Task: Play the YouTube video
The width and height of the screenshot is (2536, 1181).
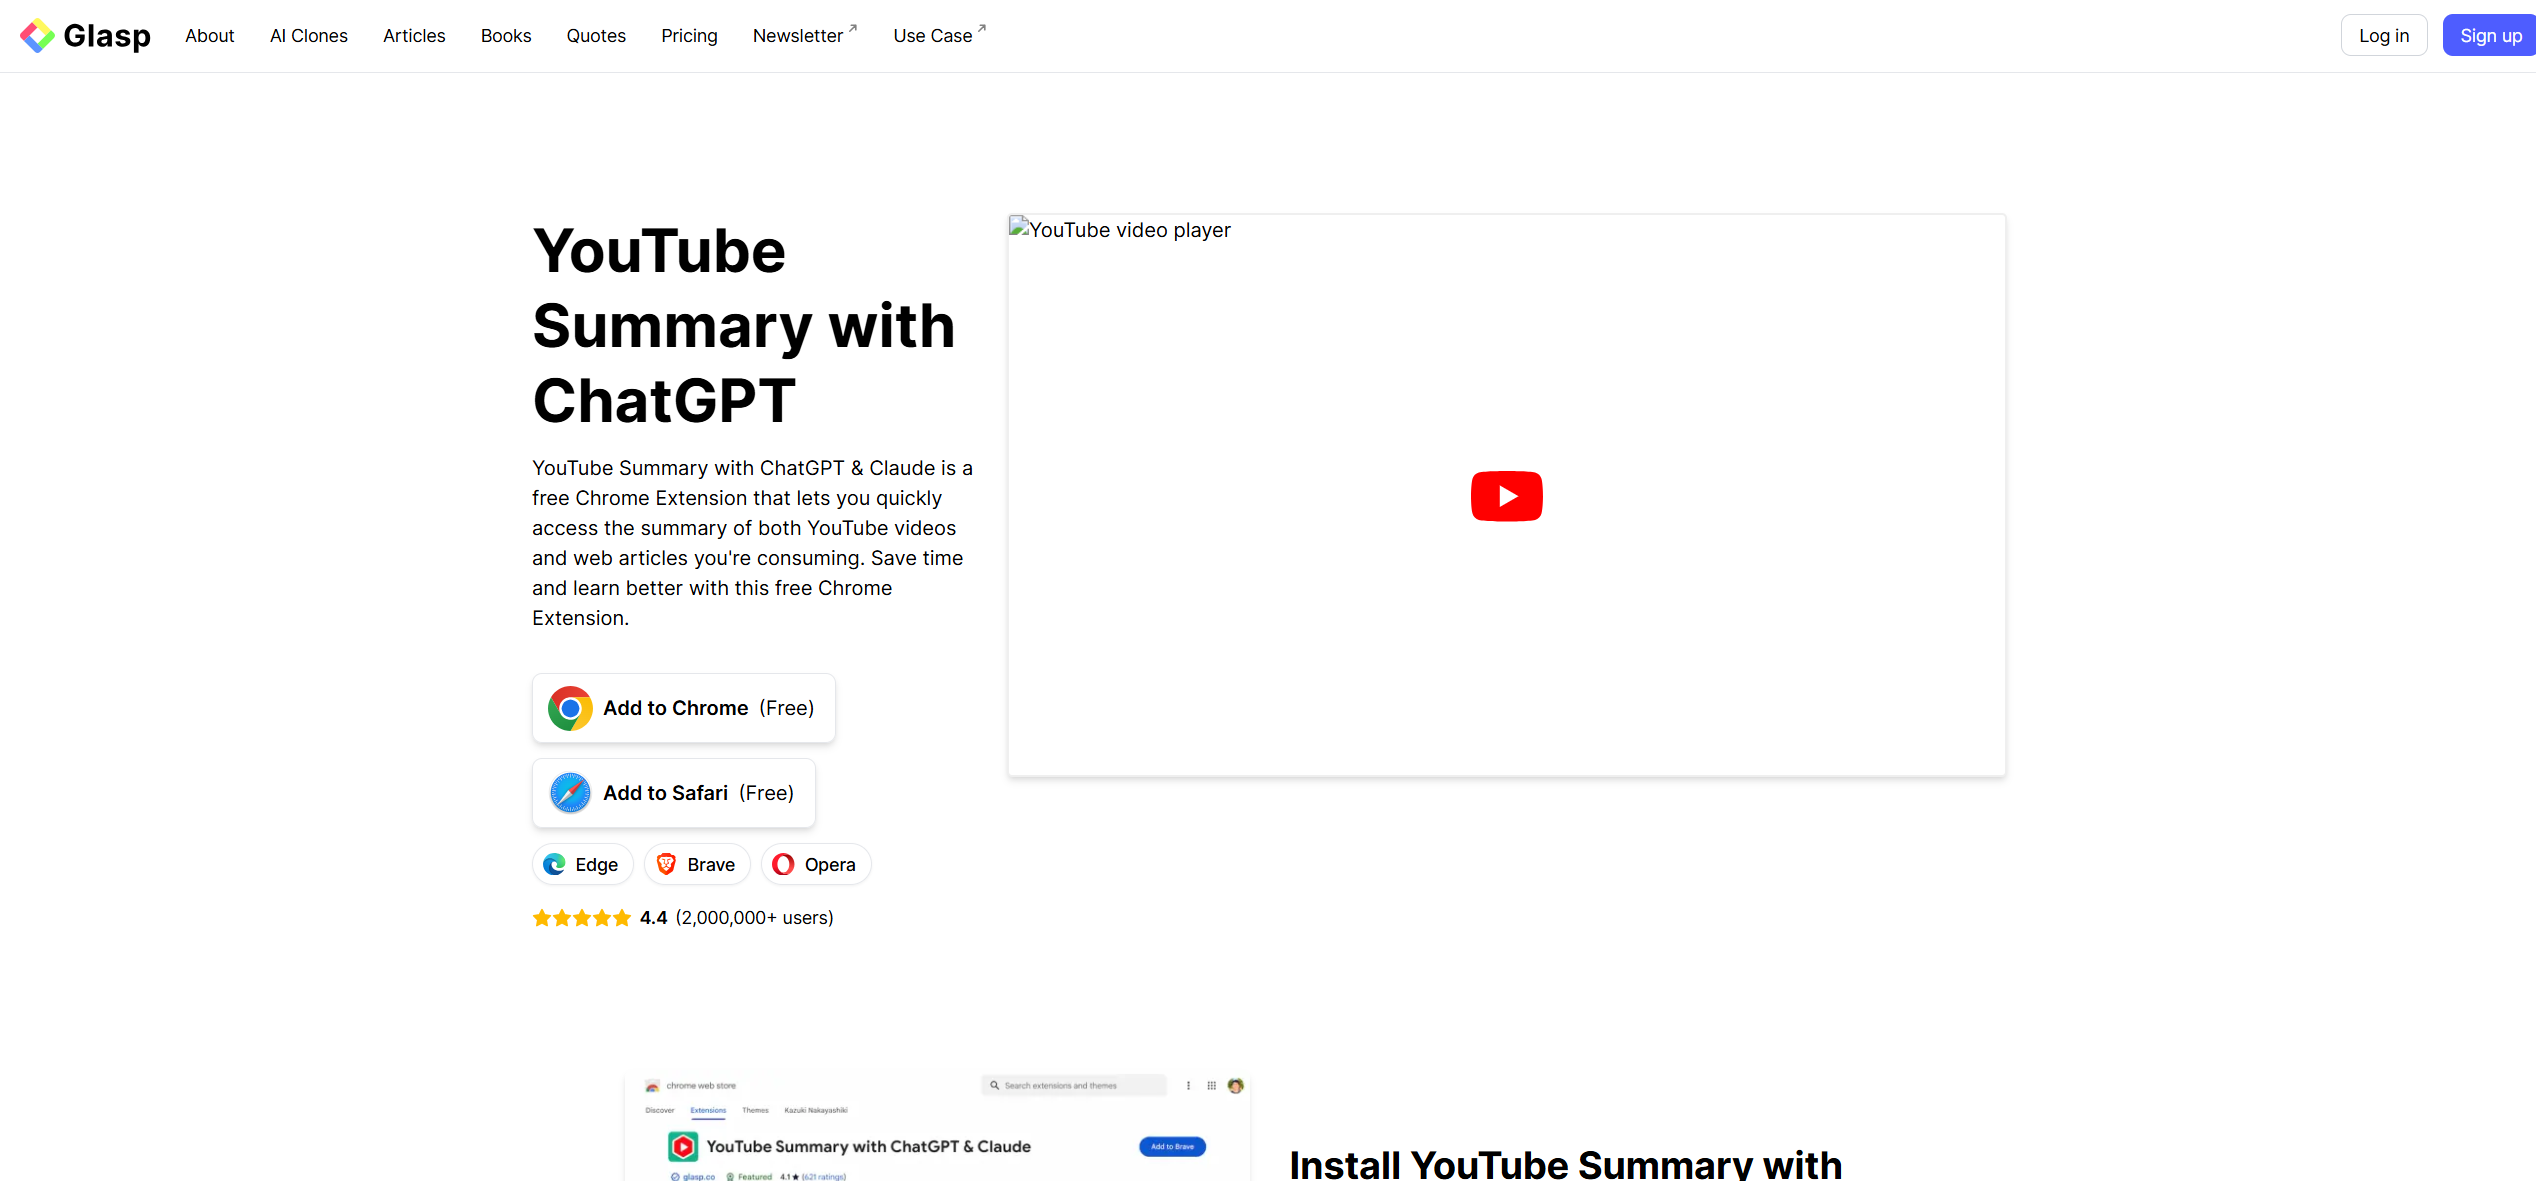Action: tap(1507, 496)
